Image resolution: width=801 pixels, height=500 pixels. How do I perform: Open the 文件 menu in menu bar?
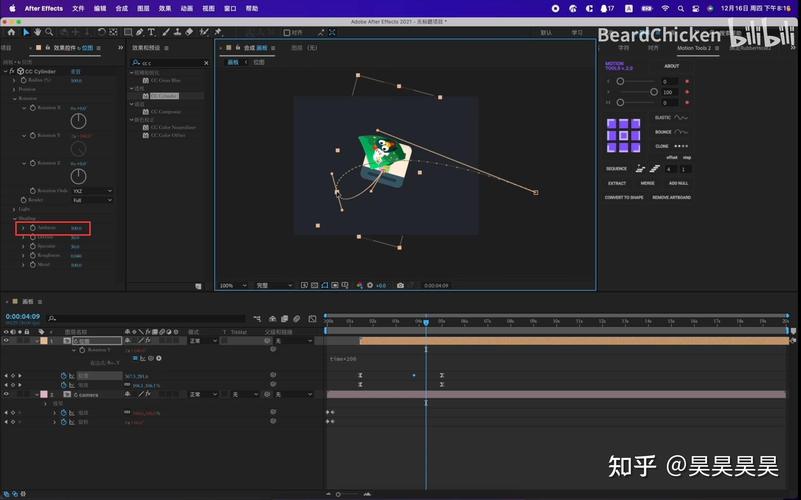(x=78, y=8)
